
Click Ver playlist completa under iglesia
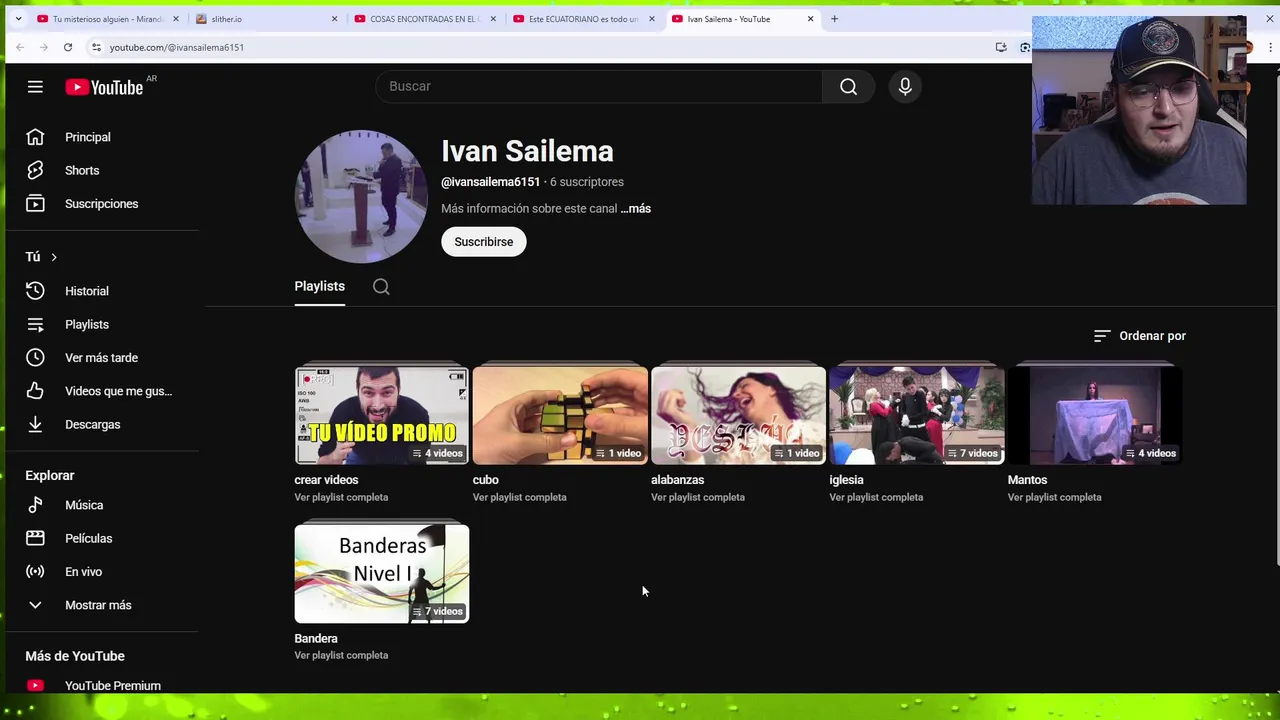coord(876,497)
